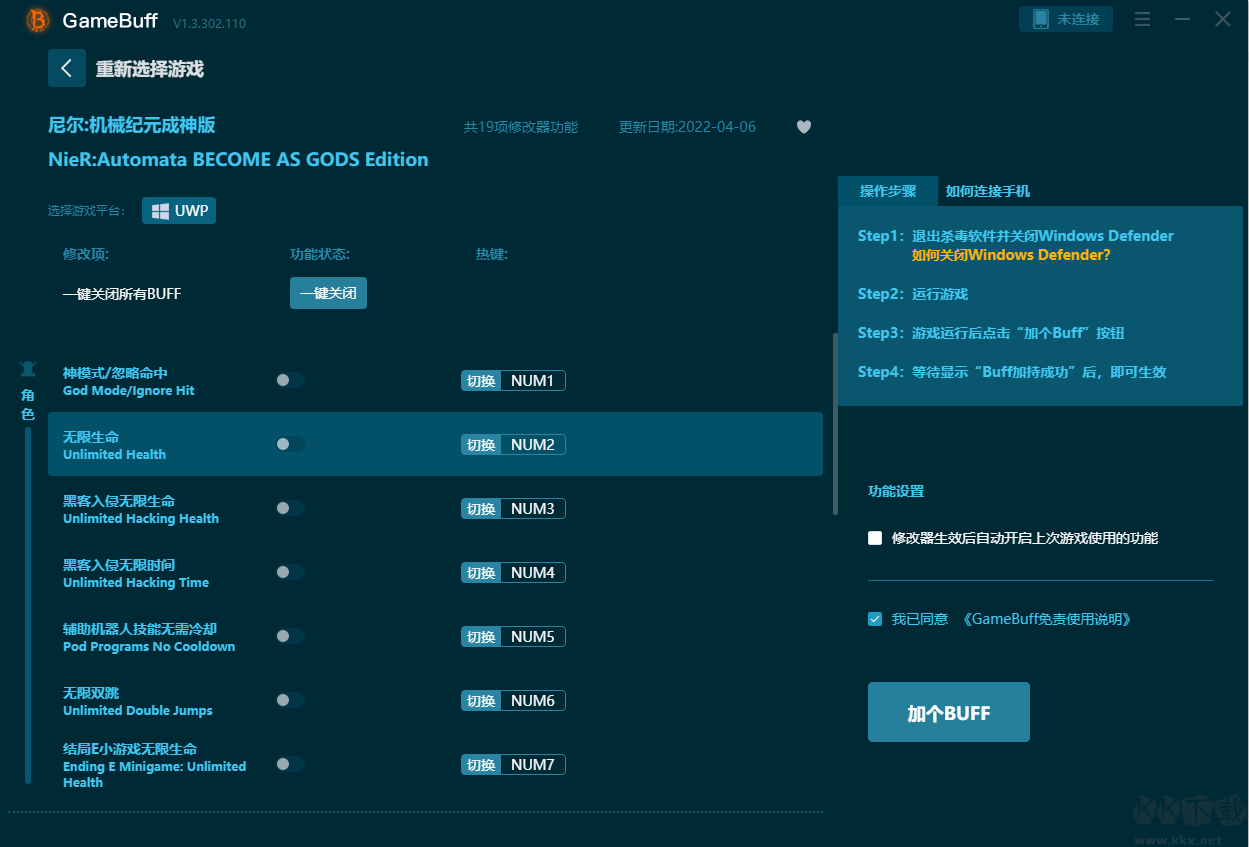Open the hamburger menu icon
Image resolution: width=1249 pixels, height=847 pixels.
pyautogui.click(x=1143, y=19)
